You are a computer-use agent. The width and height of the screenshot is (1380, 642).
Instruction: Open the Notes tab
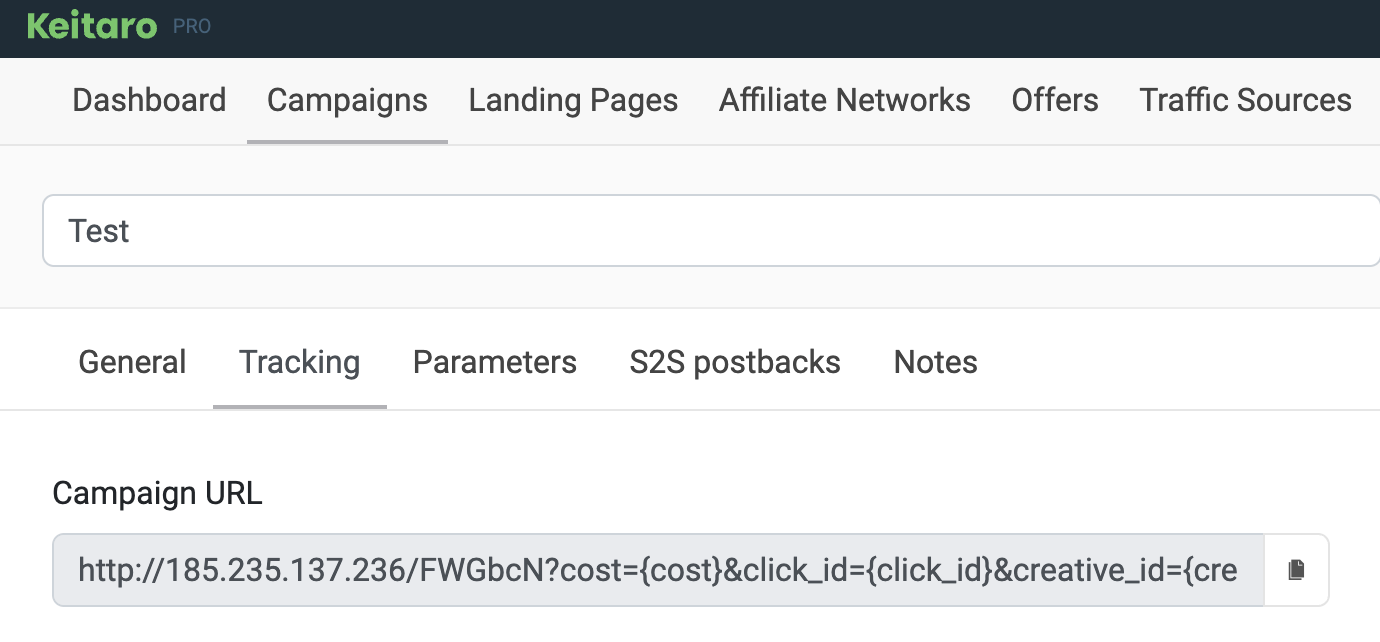[x=935, y=362]
